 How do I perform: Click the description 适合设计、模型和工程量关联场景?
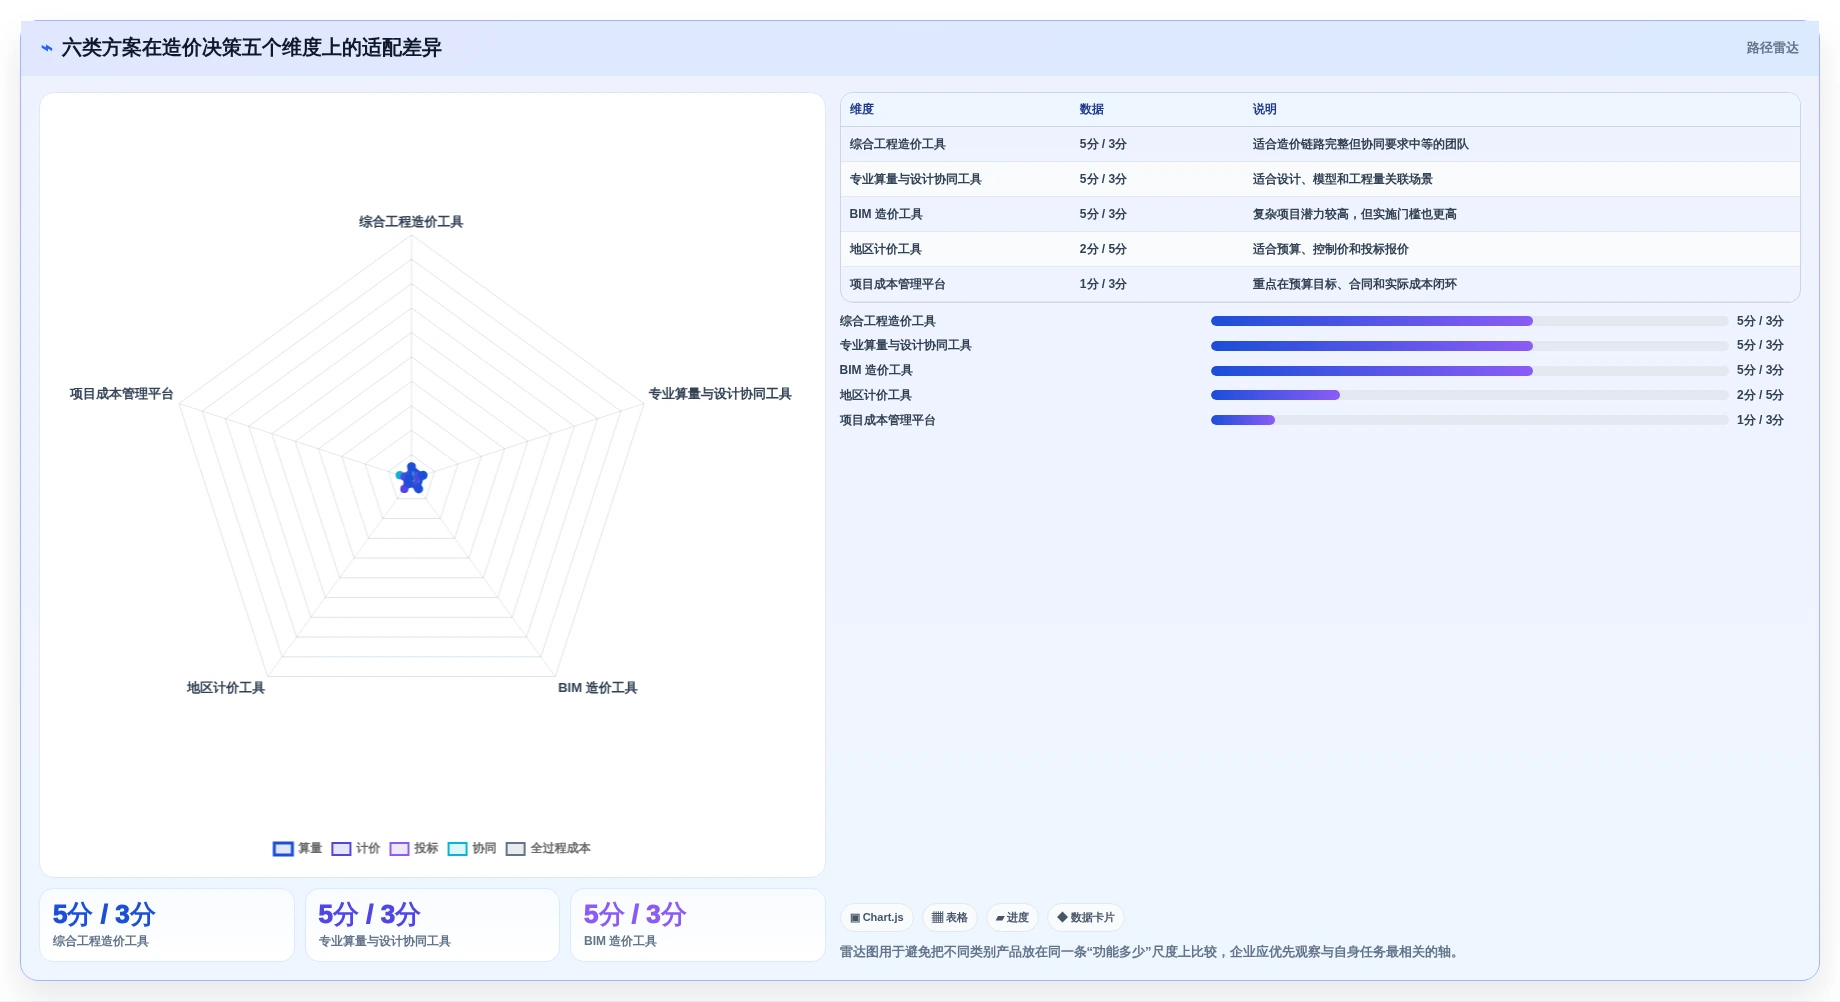pos(1342,179)
